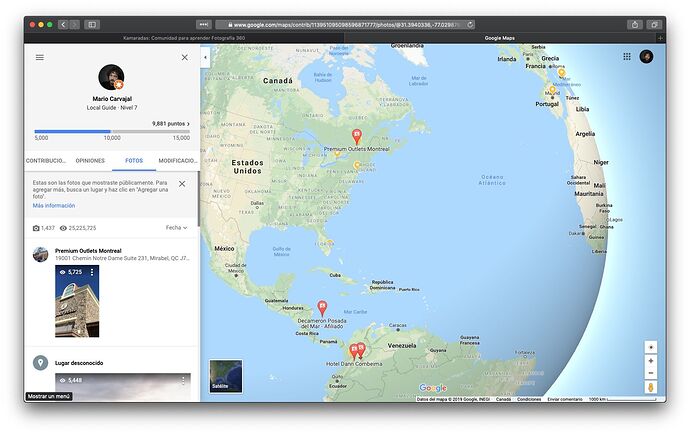Click the 25,225,725 views count
The image size is (690, 434).
pyautogui.click(x=78, y=228)
